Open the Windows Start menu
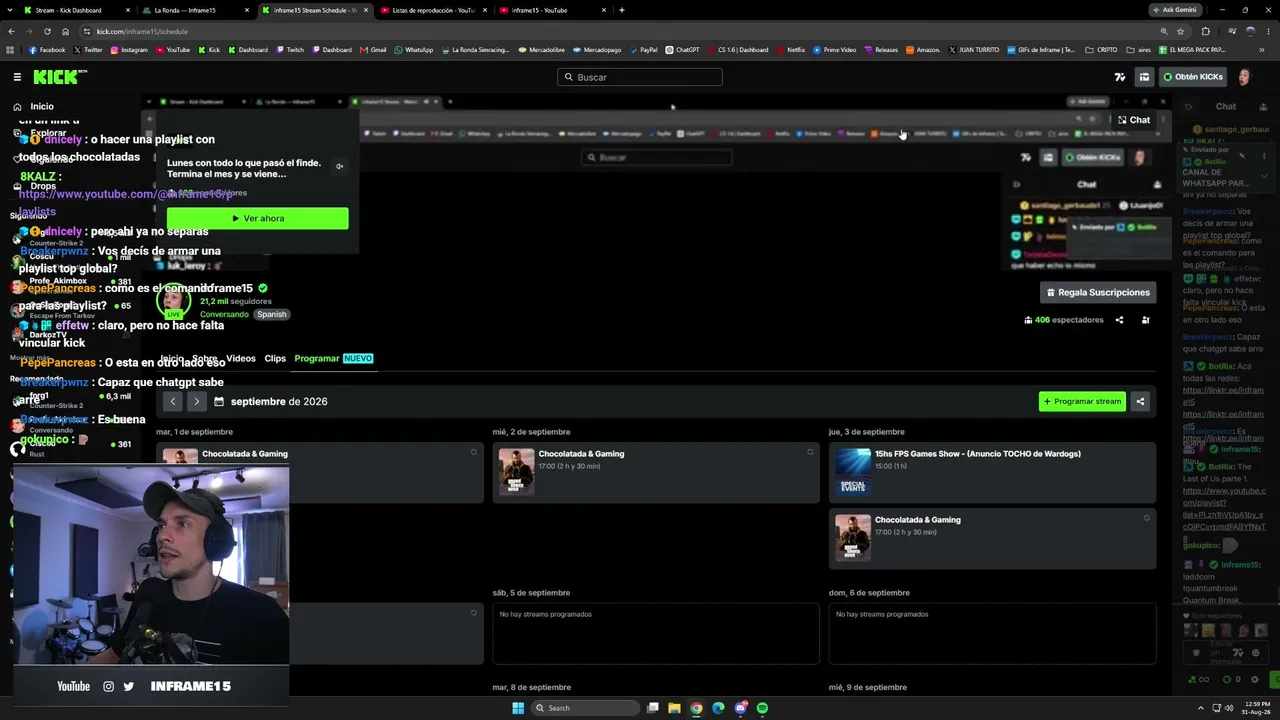Screen dimensions: 1280x720 [518, 708]
